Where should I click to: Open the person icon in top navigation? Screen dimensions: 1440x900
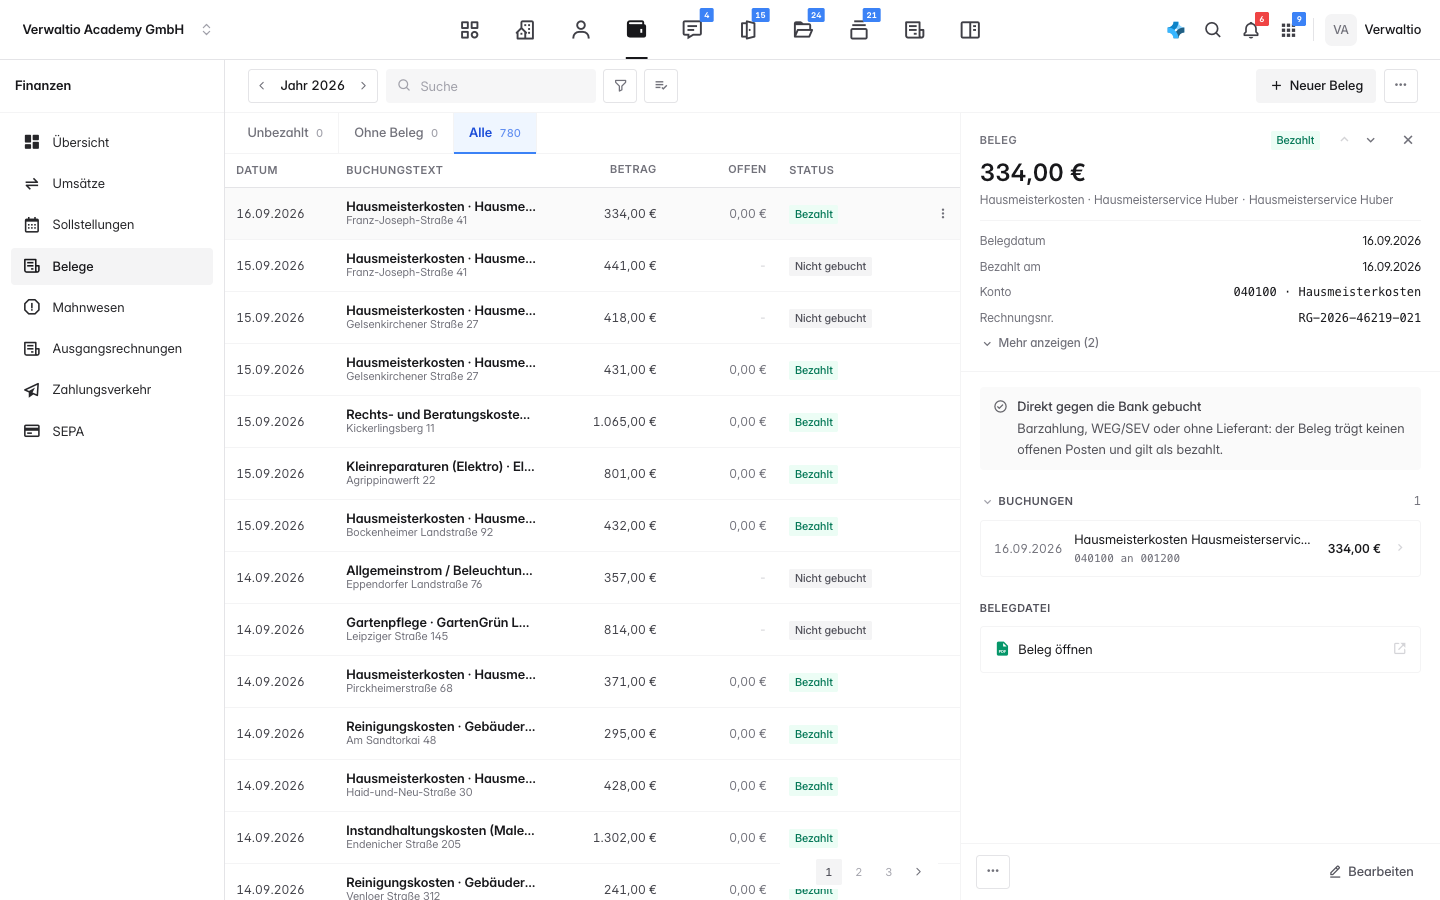[x=581, y=30]
